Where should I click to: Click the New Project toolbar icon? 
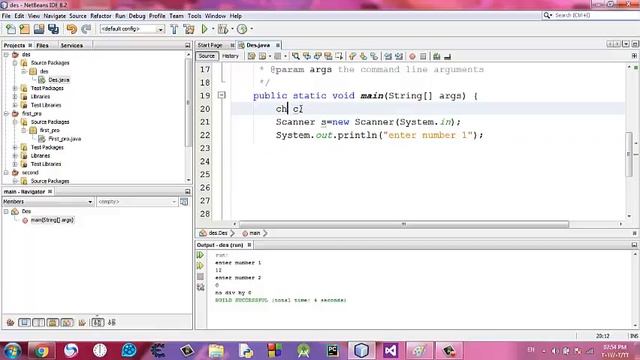tap(24, 29)
